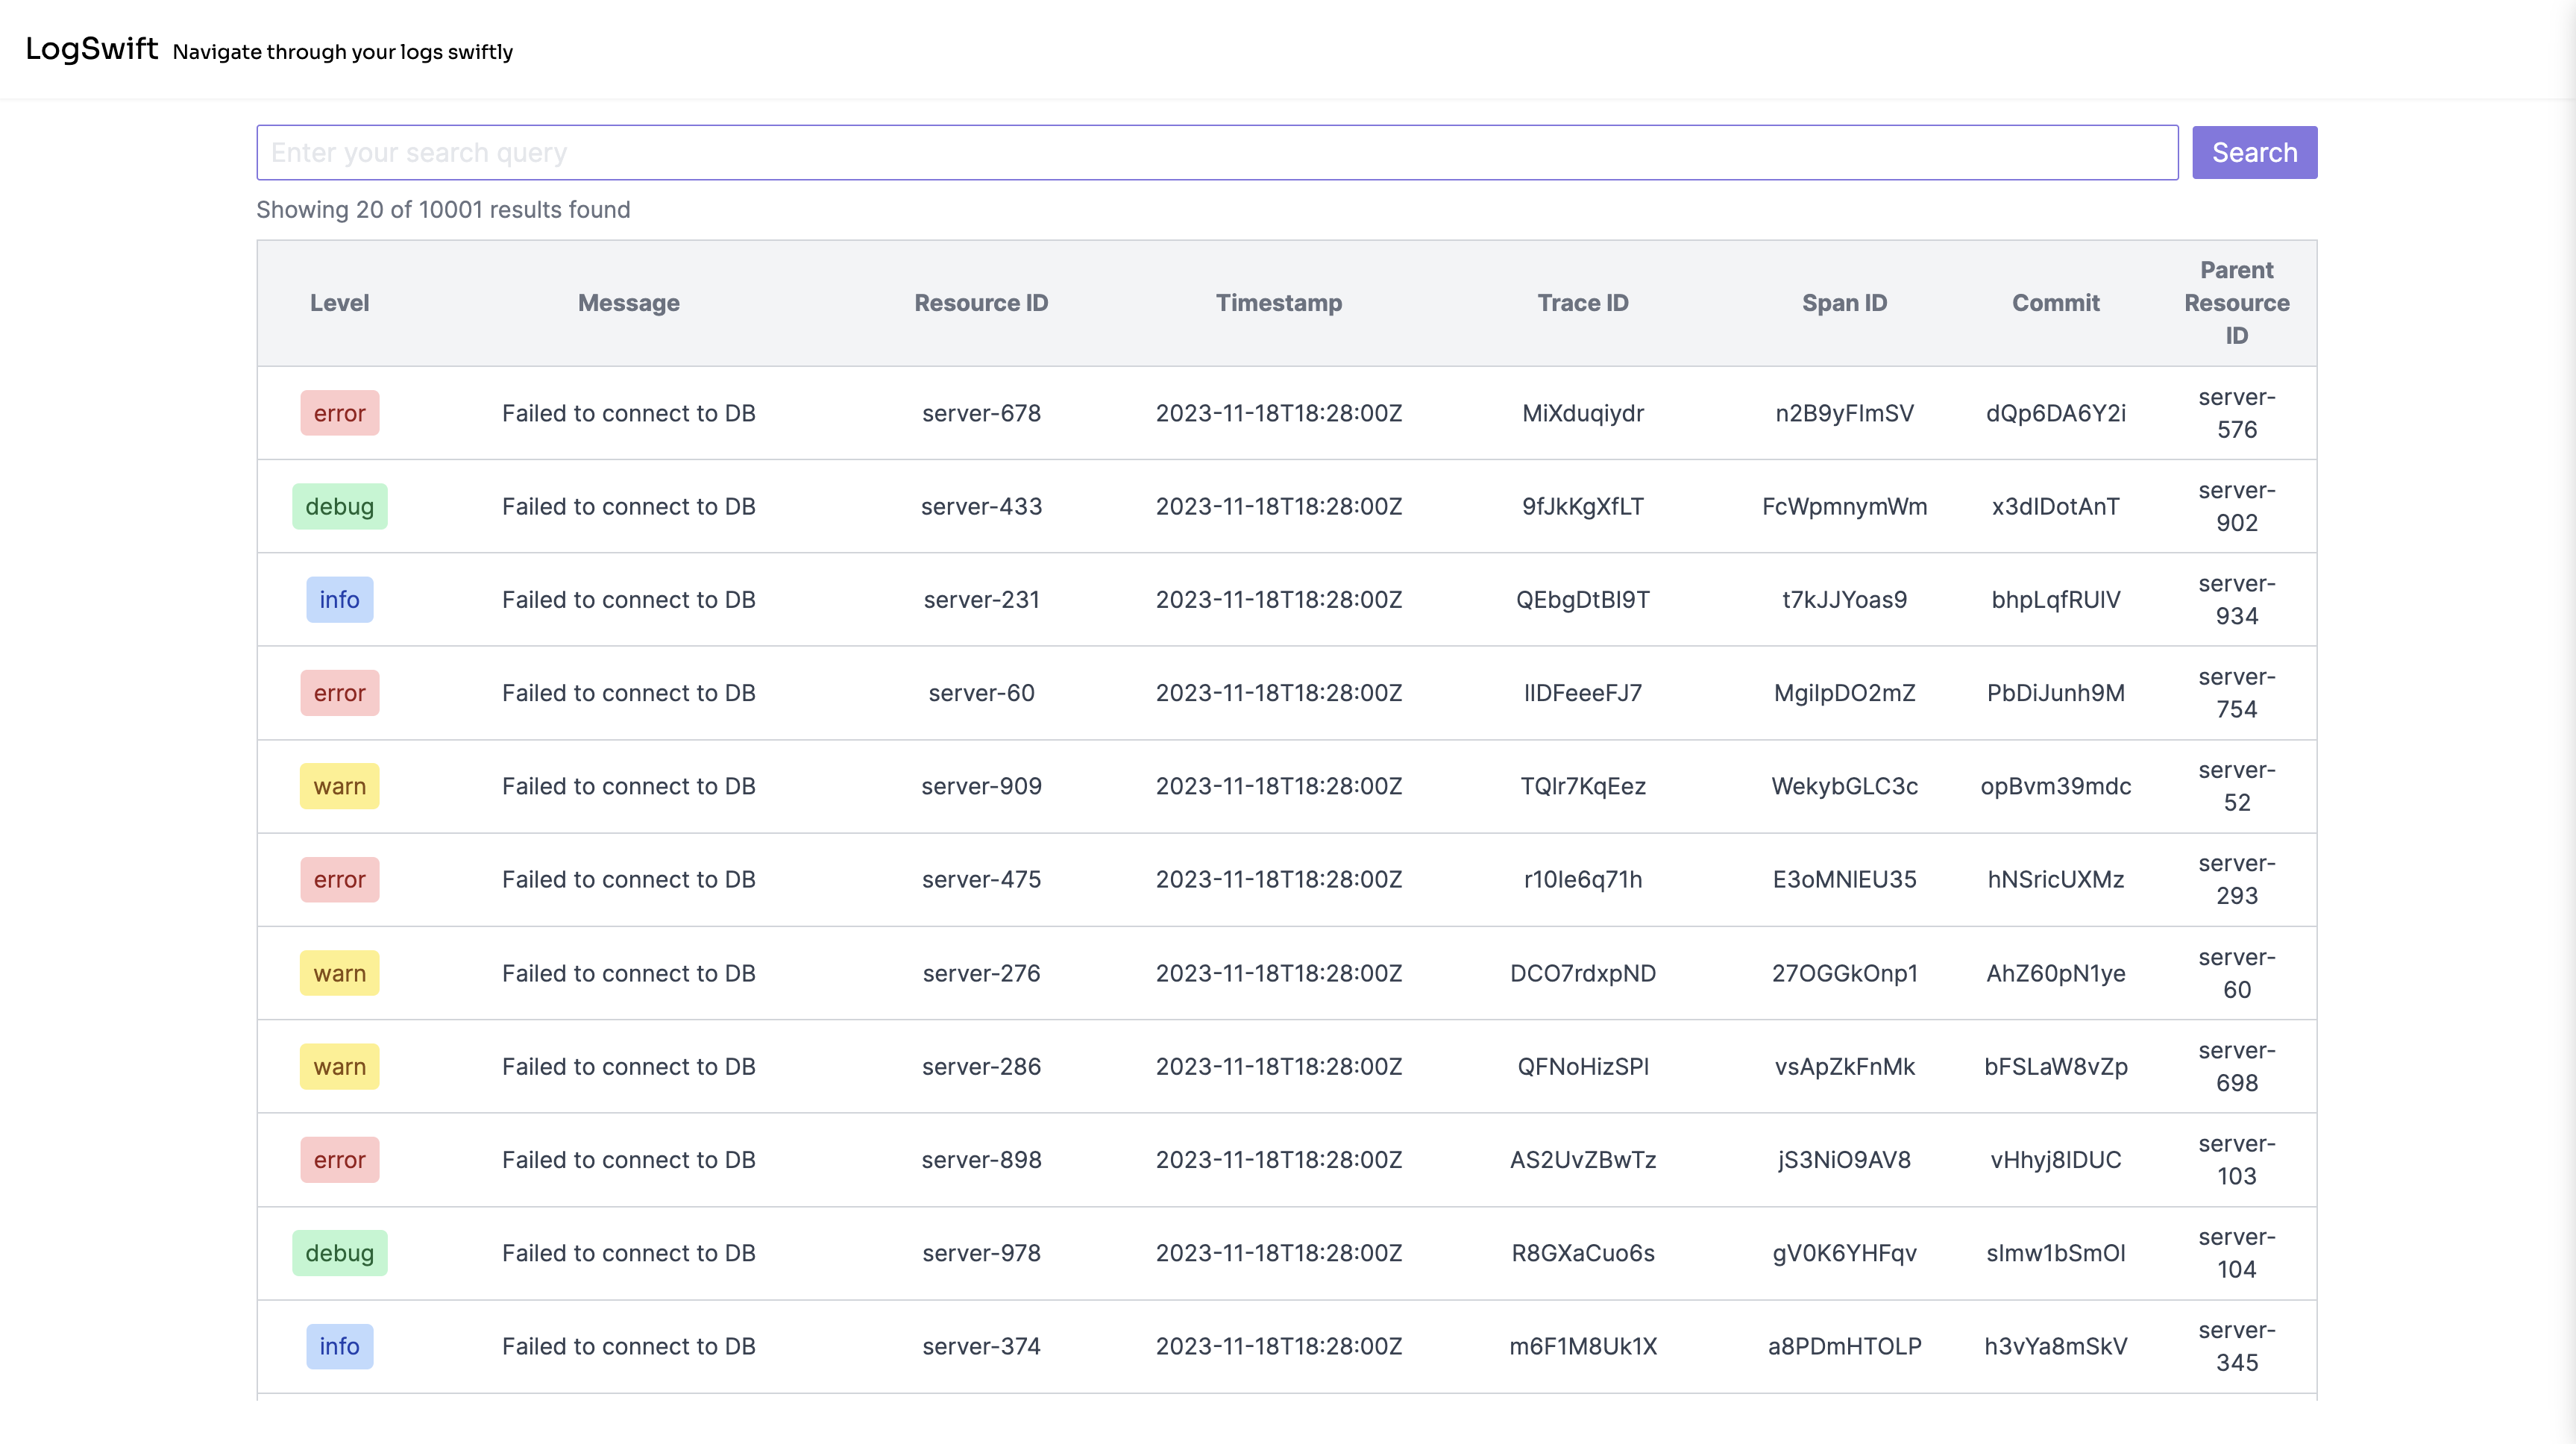
Task: Select commit h3vYa8mSkV
Action: [2055, 1346]
